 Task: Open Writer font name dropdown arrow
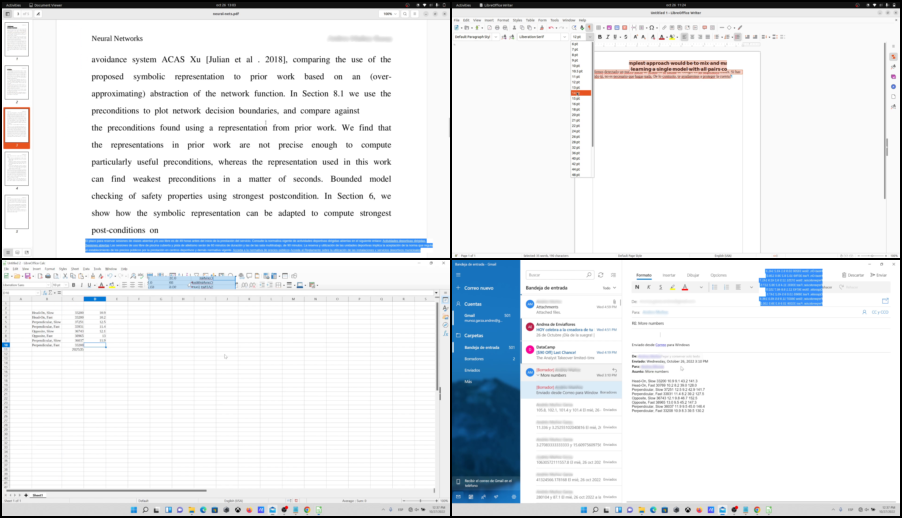coord(564,37)
